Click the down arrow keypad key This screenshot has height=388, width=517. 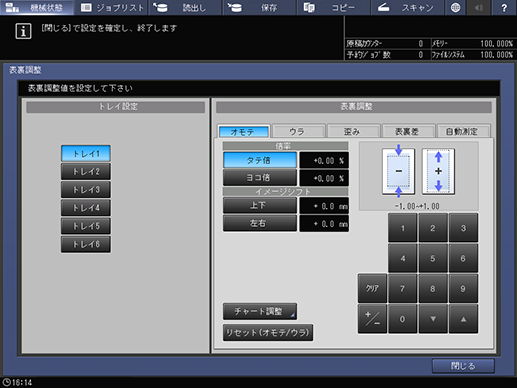point(433,319)
